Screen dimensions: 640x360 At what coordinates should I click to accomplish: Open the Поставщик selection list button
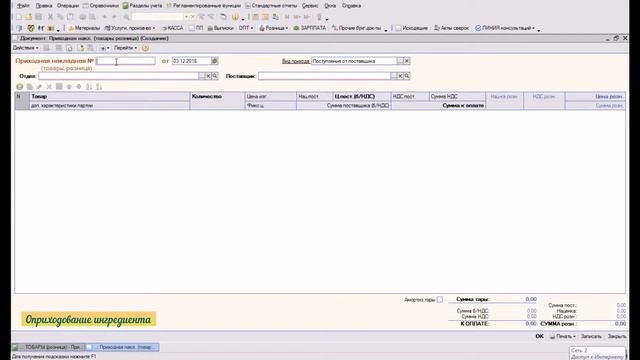point(393,76)
